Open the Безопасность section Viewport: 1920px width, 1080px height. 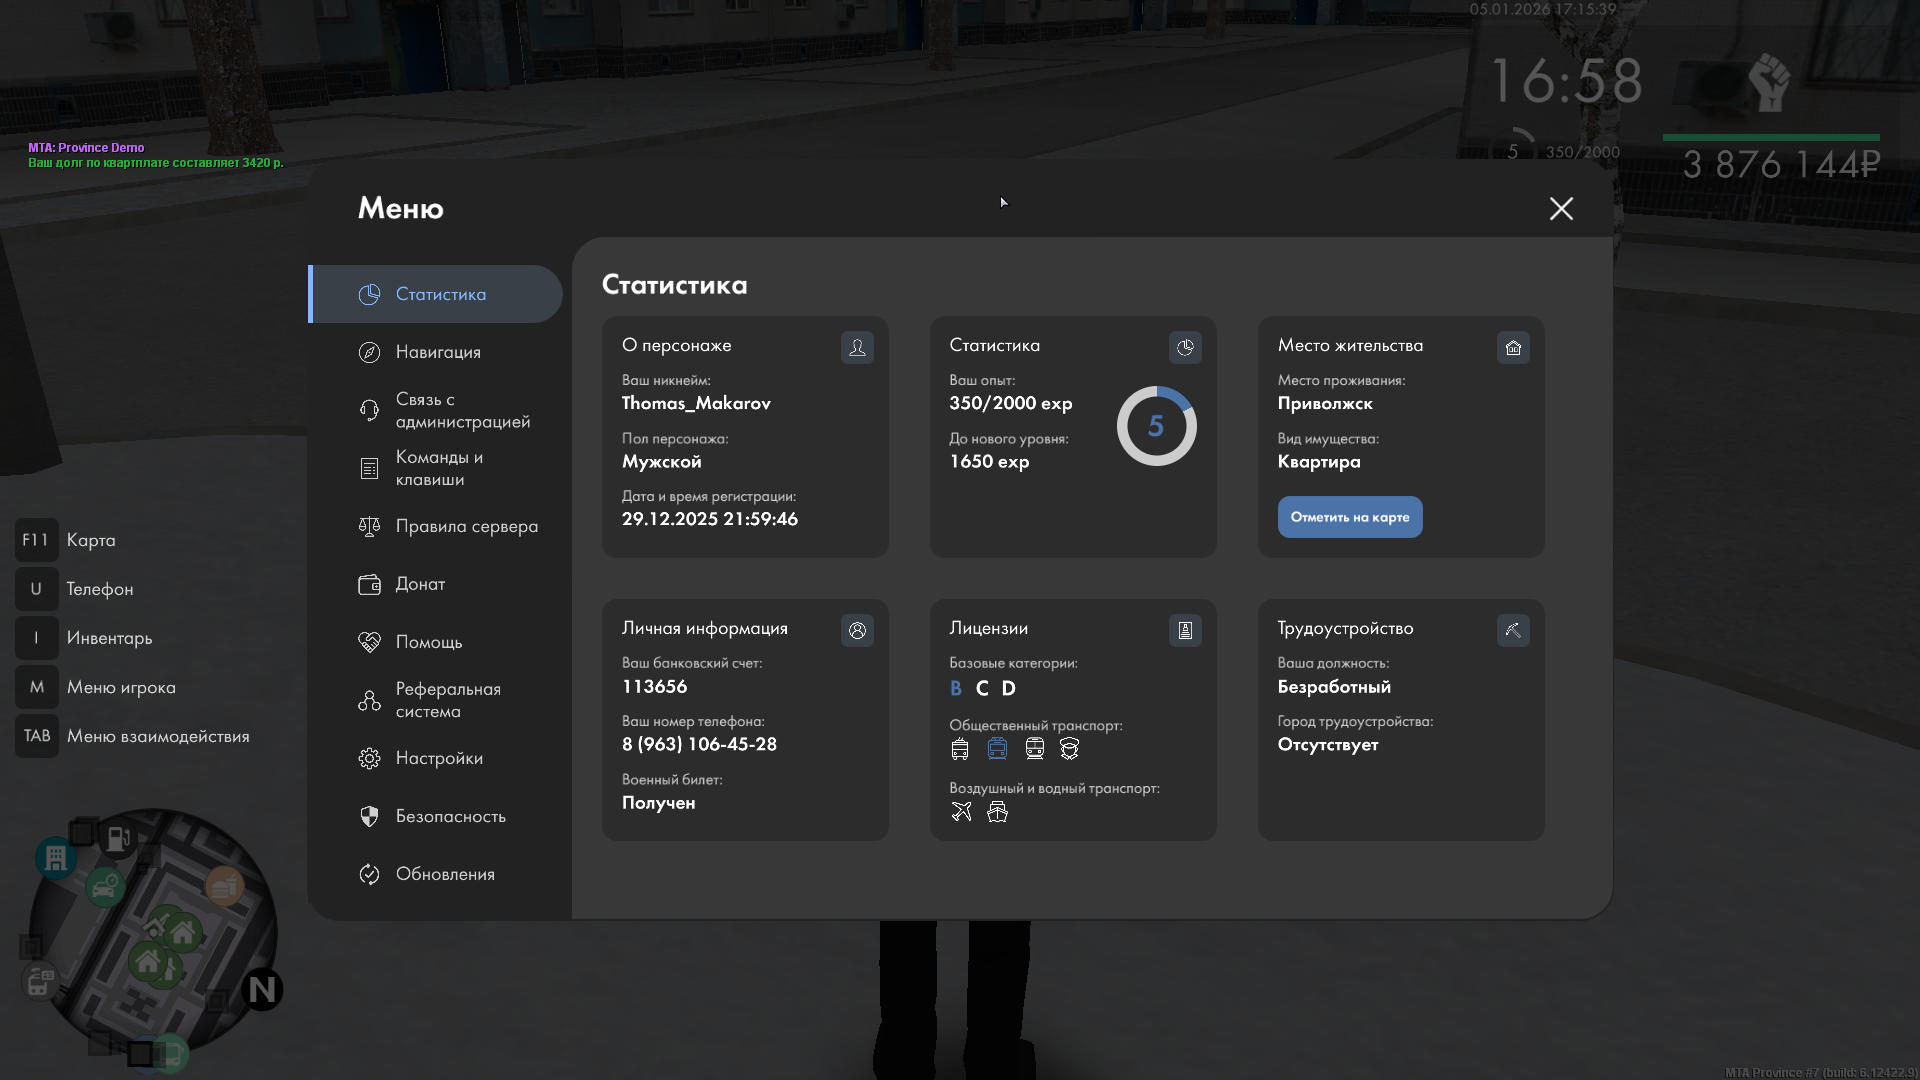click(x=450, y=816)
